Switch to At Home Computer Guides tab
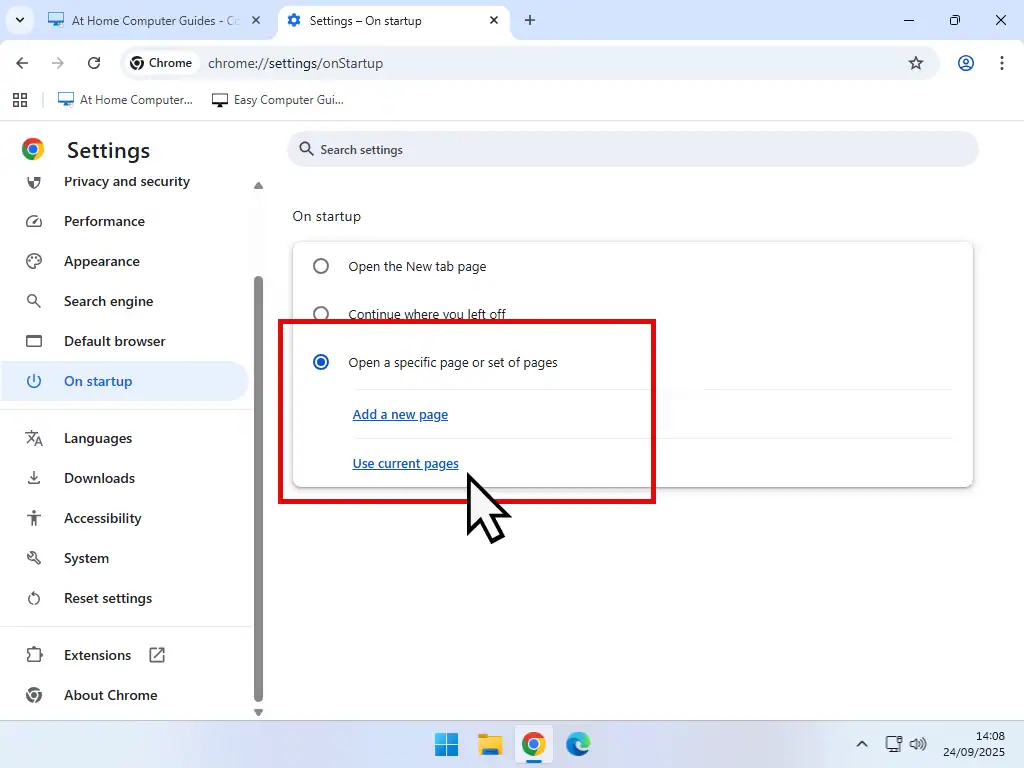This screenshot has height=768, width=1024. (x=155, y=20)
